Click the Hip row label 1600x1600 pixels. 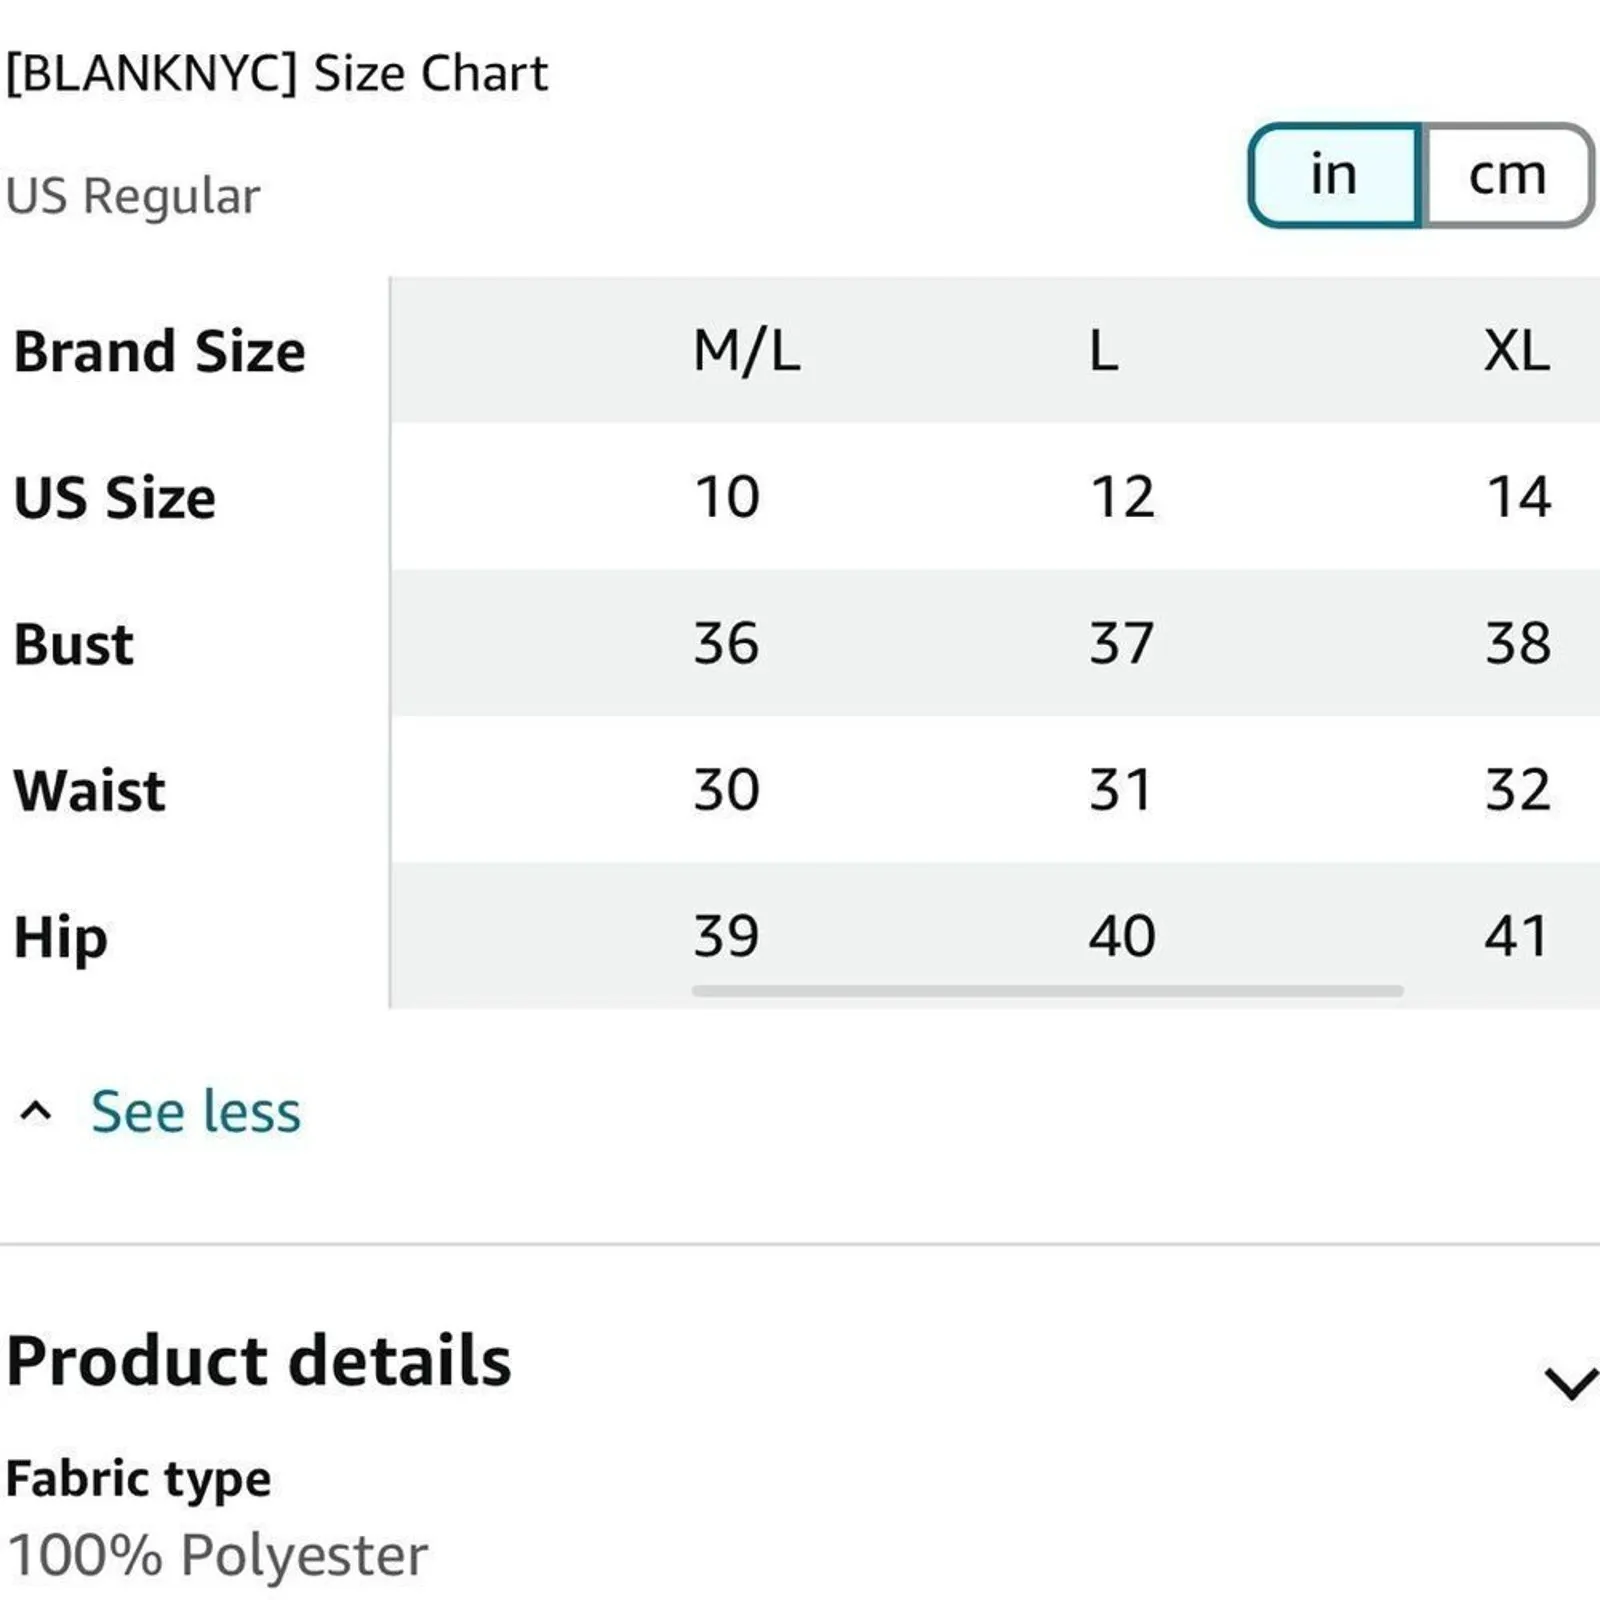coord(61,939)
